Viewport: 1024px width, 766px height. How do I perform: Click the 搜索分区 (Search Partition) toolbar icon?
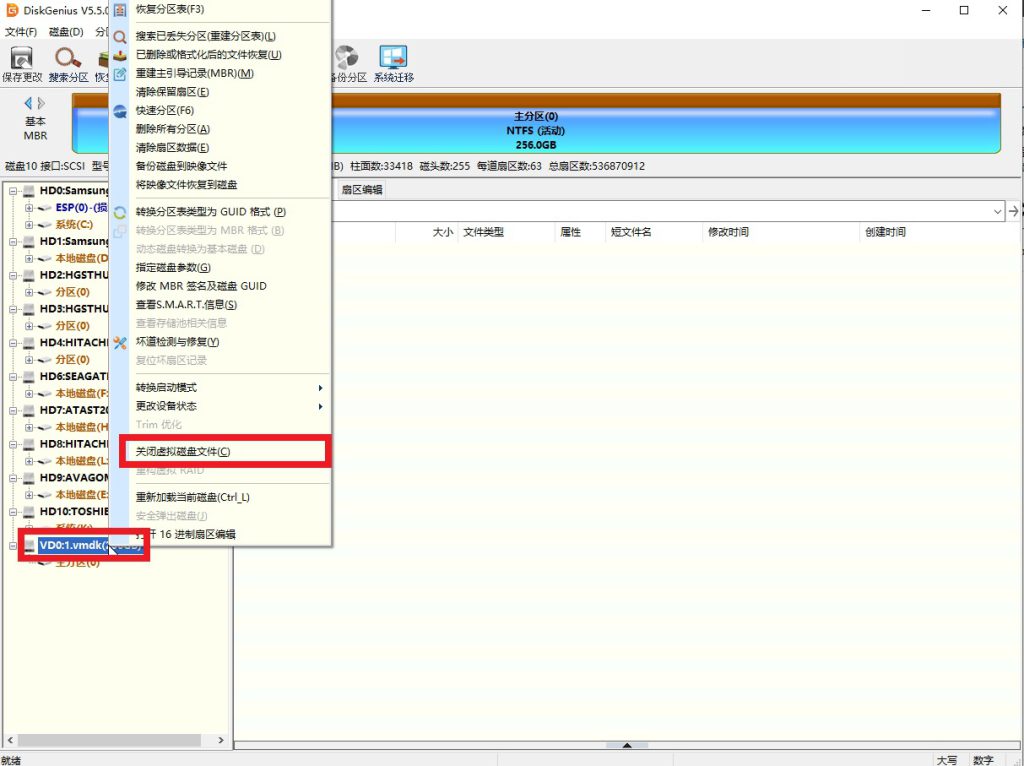tap(68, 60)
